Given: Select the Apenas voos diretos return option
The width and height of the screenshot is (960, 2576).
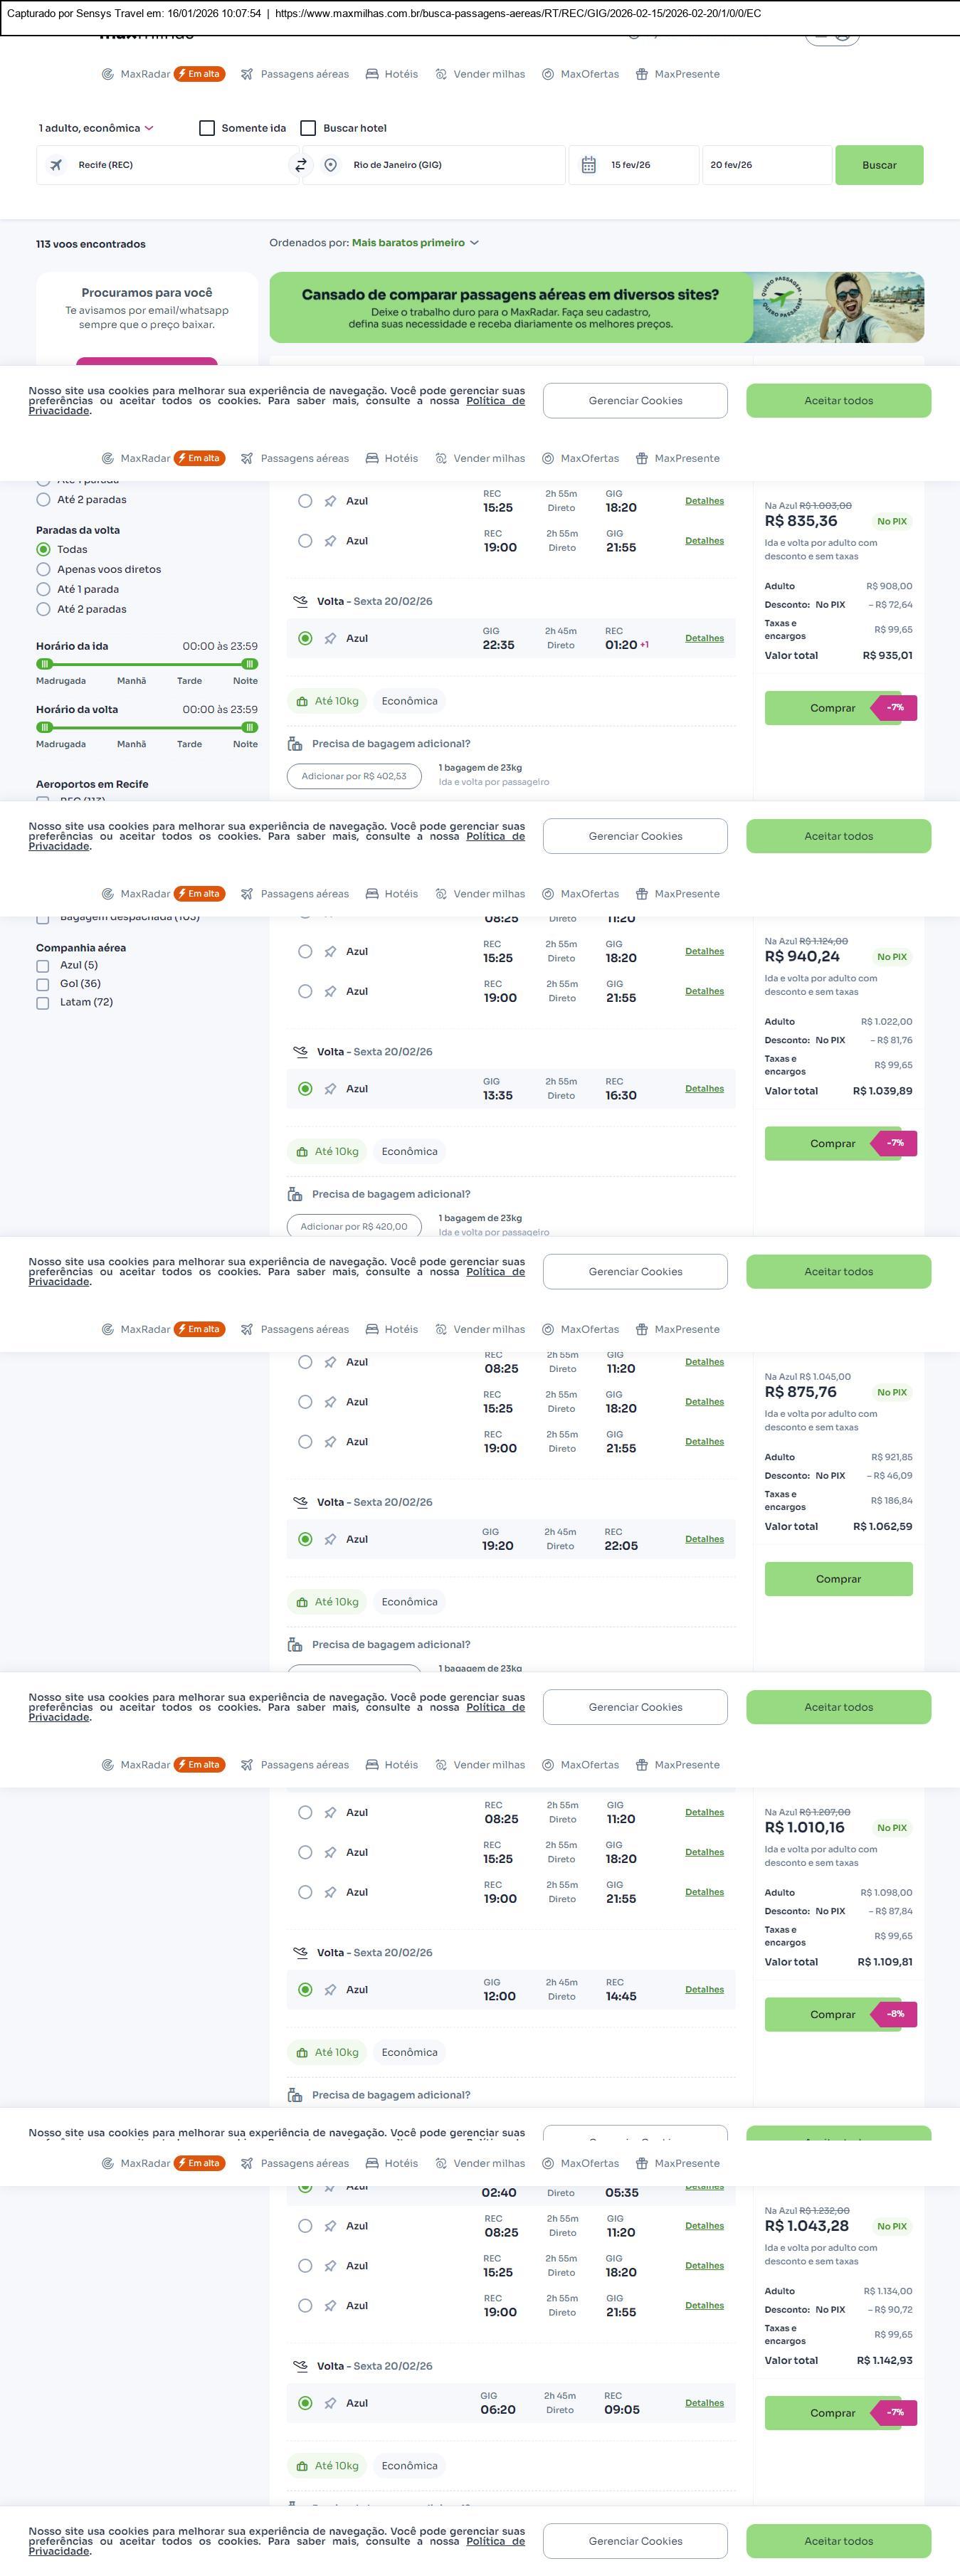Looking at the screenshot, I should [x=43, y=569].
